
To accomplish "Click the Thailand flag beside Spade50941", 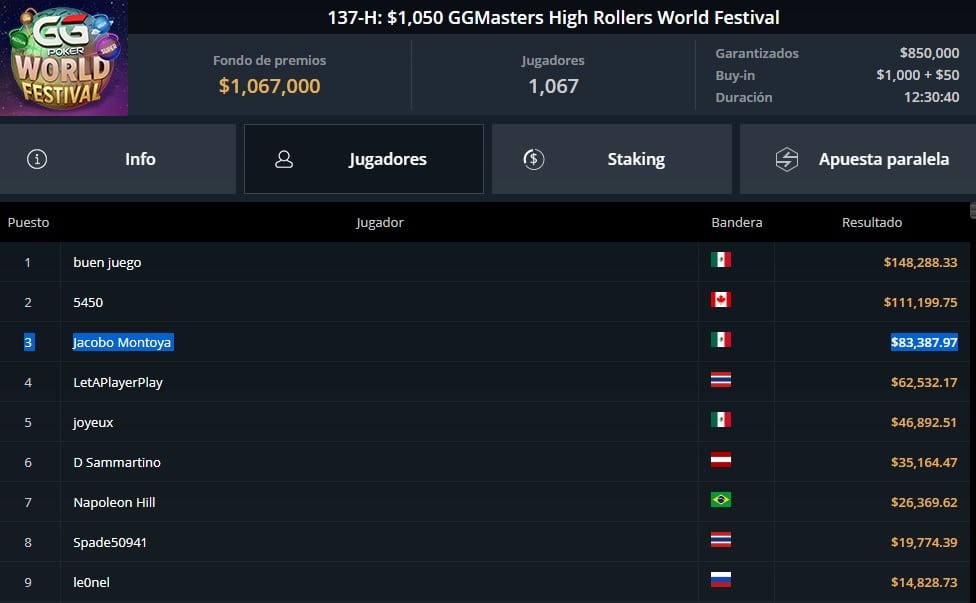I will tap(721, 540).
